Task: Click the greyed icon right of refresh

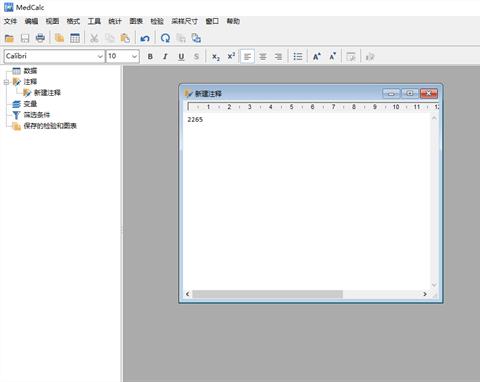Action: coord(181,38)
